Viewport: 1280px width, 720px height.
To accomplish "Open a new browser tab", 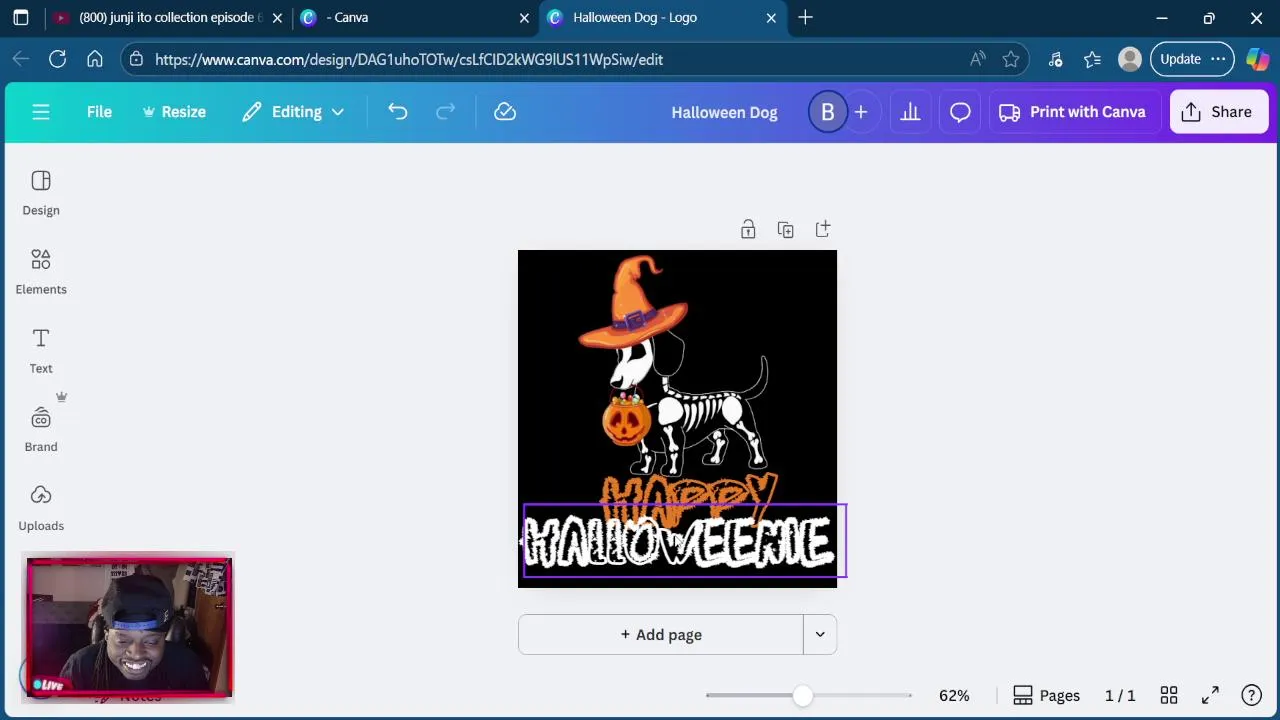I will 806,17.
